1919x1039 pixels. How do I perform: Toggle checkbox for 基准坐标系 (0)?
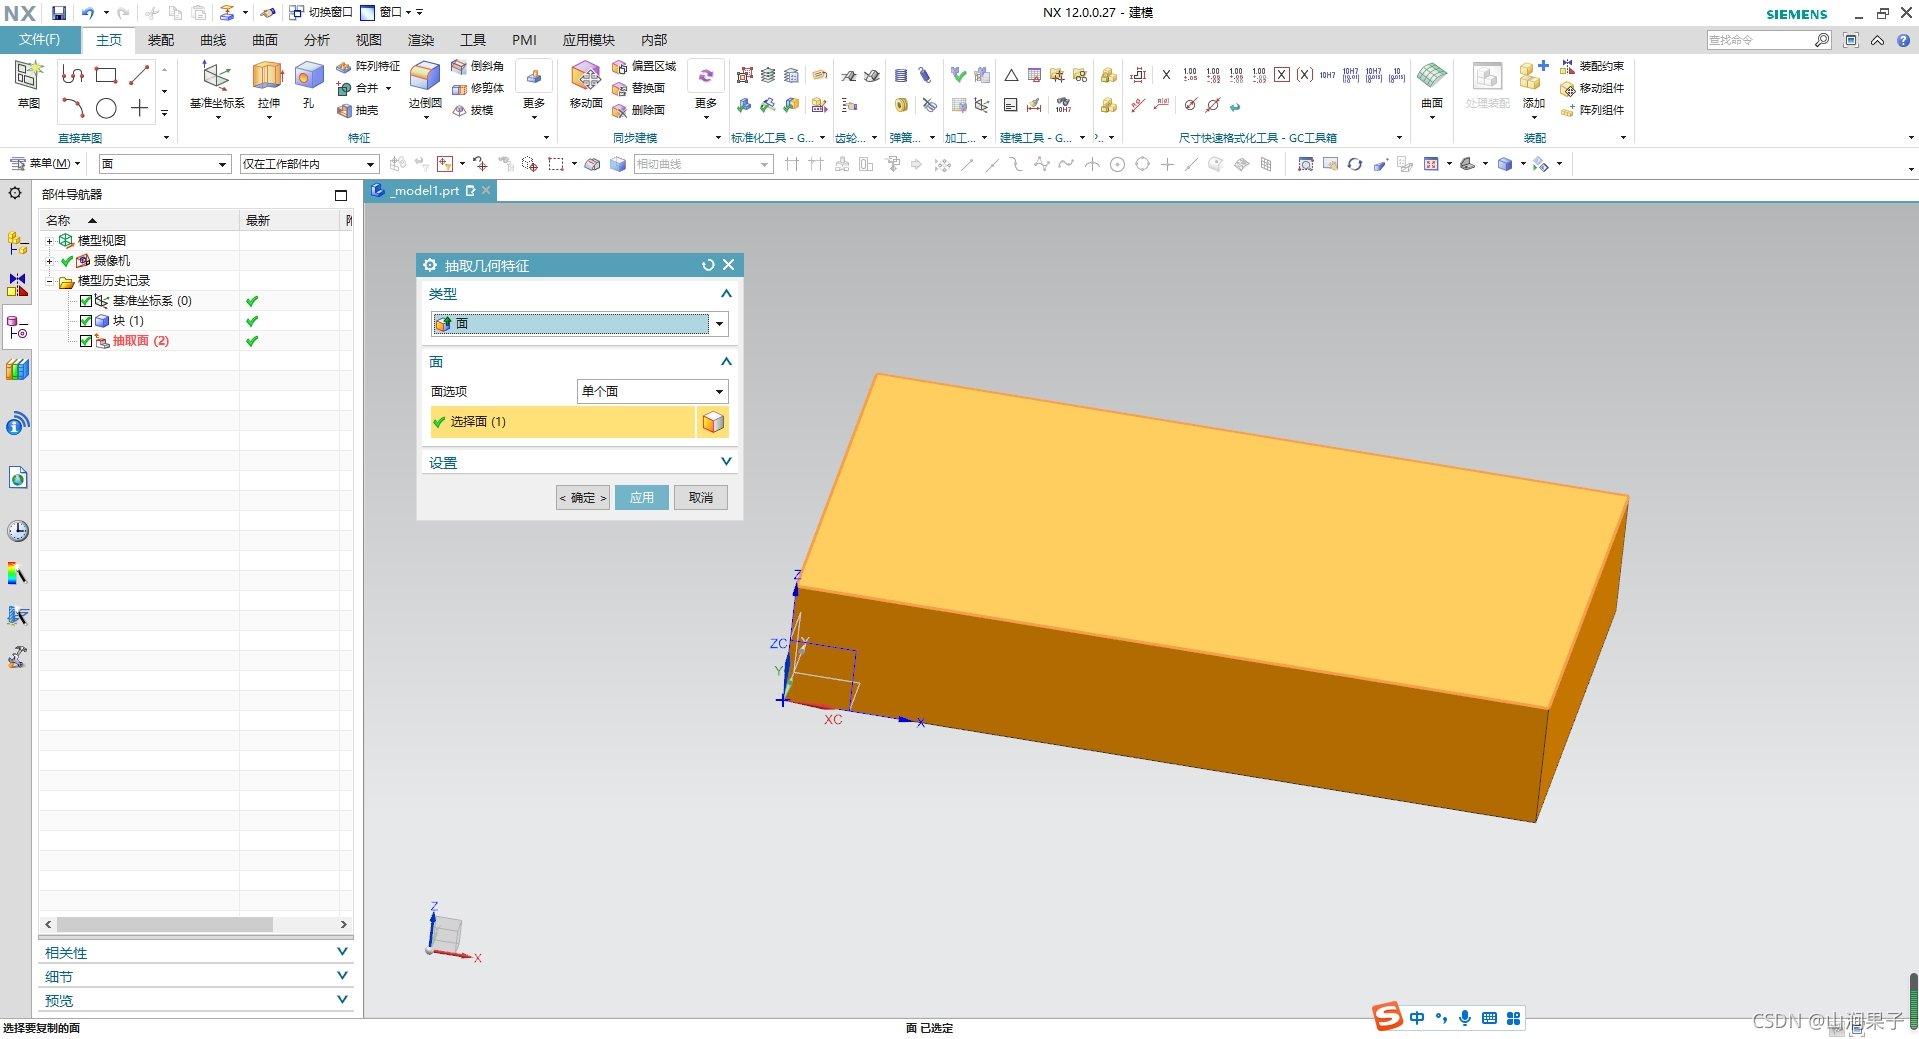tap(85, 301)
